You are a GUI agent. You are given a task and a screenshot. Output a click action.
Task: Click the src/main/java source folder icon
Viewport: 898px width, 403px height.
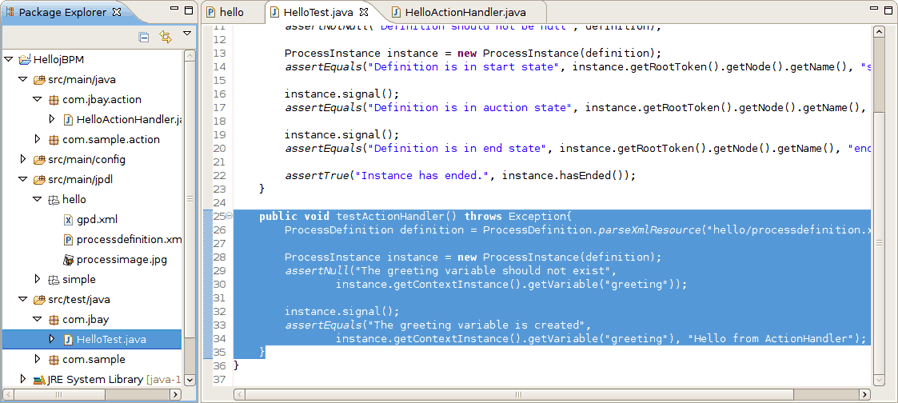(40, 79)
